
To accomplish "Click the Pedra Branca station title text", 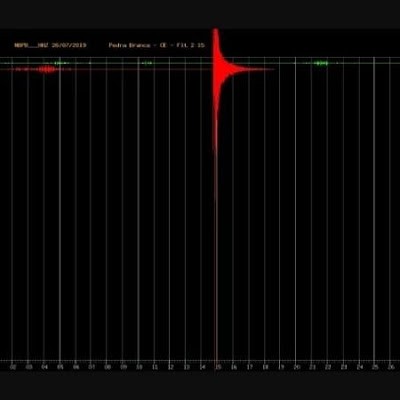I will 157,45.
